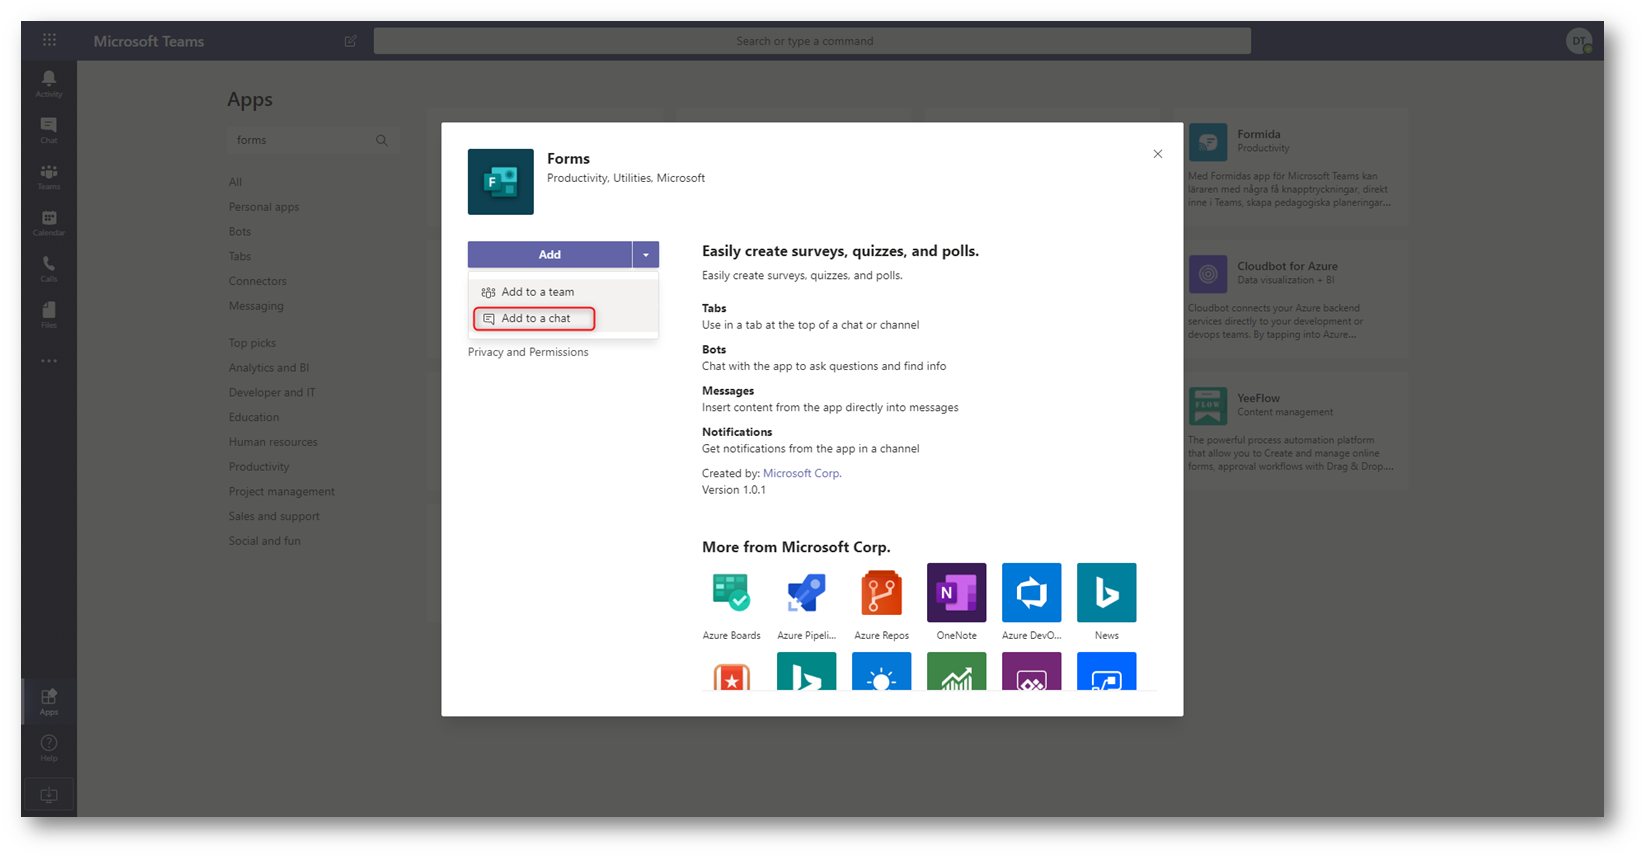Open Teams in the left rail
The image size is (1646, 859).
pos(49,176)
